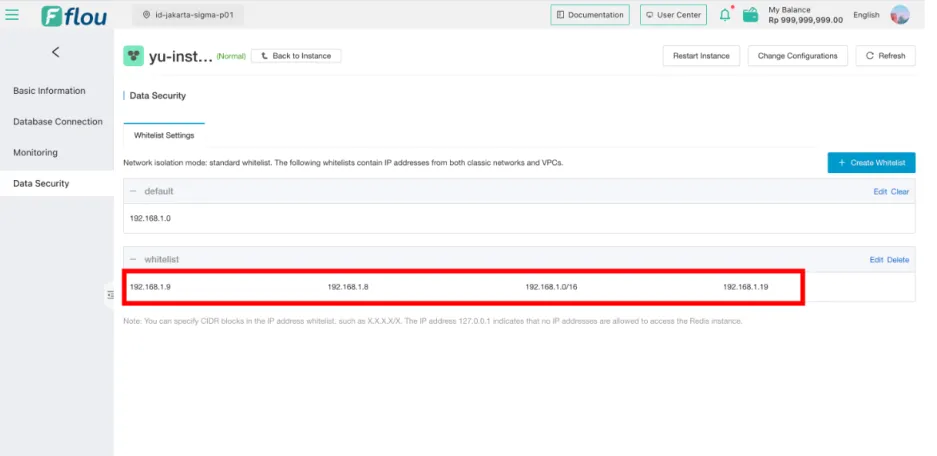This screenshot has height=456, width=937.
Task: Click IP 192.168.1.8
Action: (348, 287)
